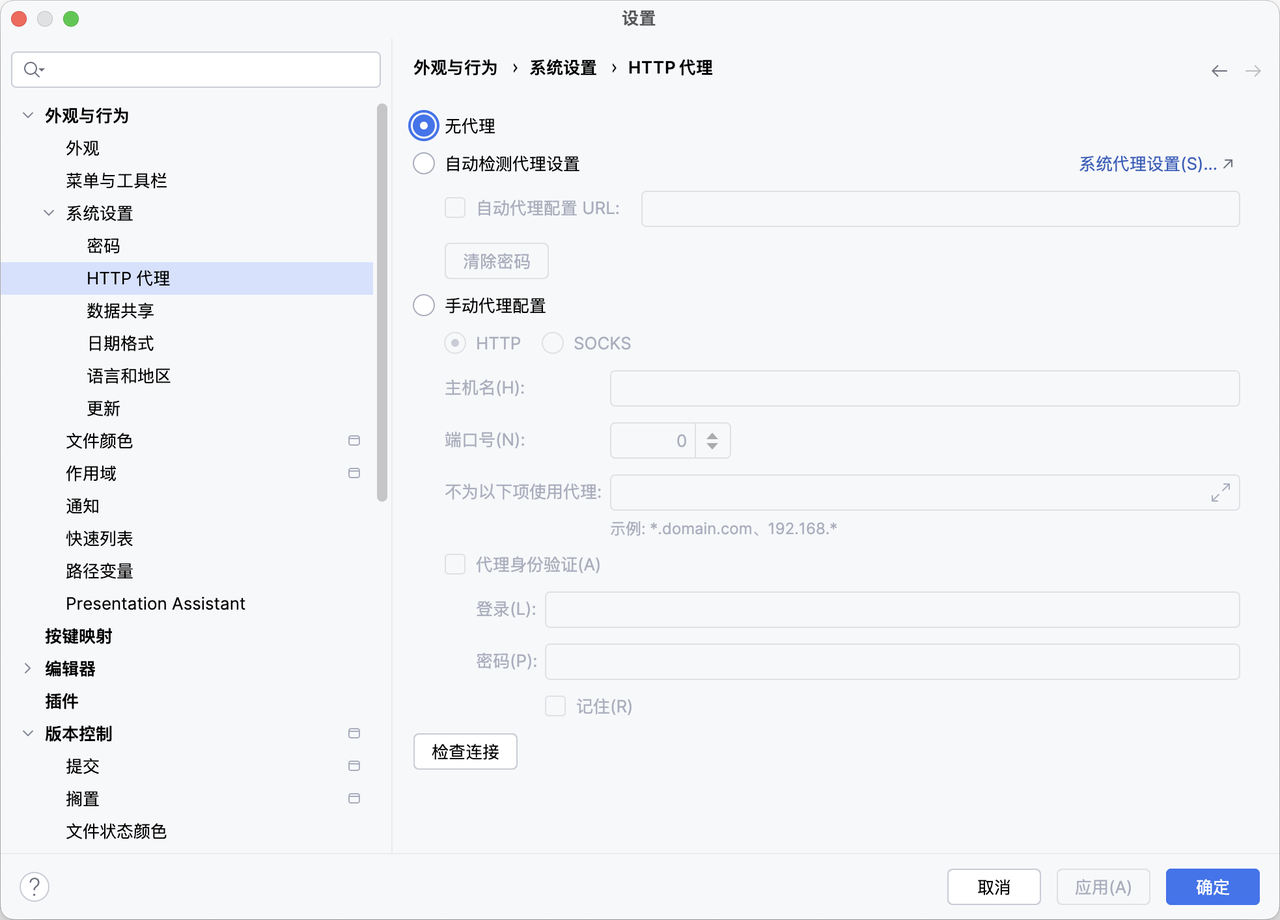Open search options via the magnifier icon
1280x920 pixels.
point(32,69)
